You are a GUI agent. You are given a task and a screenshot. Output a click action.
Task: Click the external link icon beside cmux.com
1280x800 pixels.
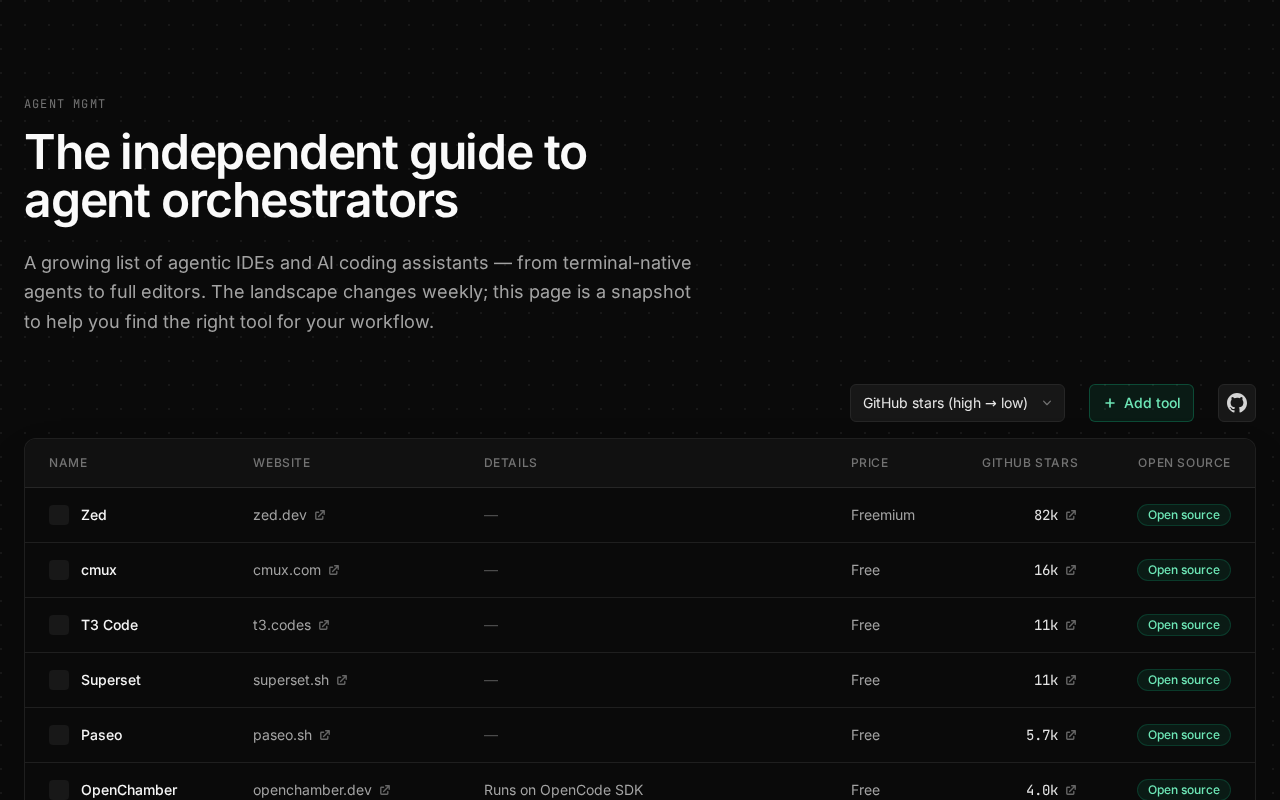334,570
